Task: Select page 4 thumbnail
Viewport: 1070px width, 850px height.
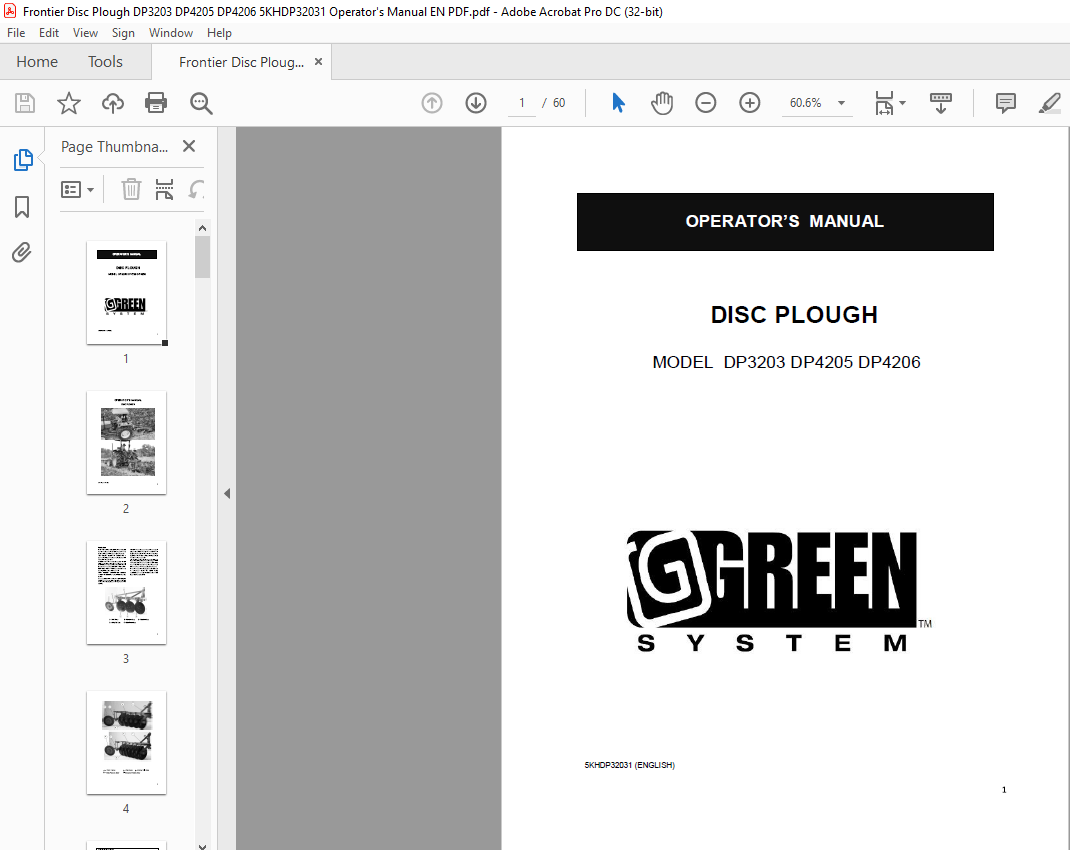Action: tap(126, 743)
